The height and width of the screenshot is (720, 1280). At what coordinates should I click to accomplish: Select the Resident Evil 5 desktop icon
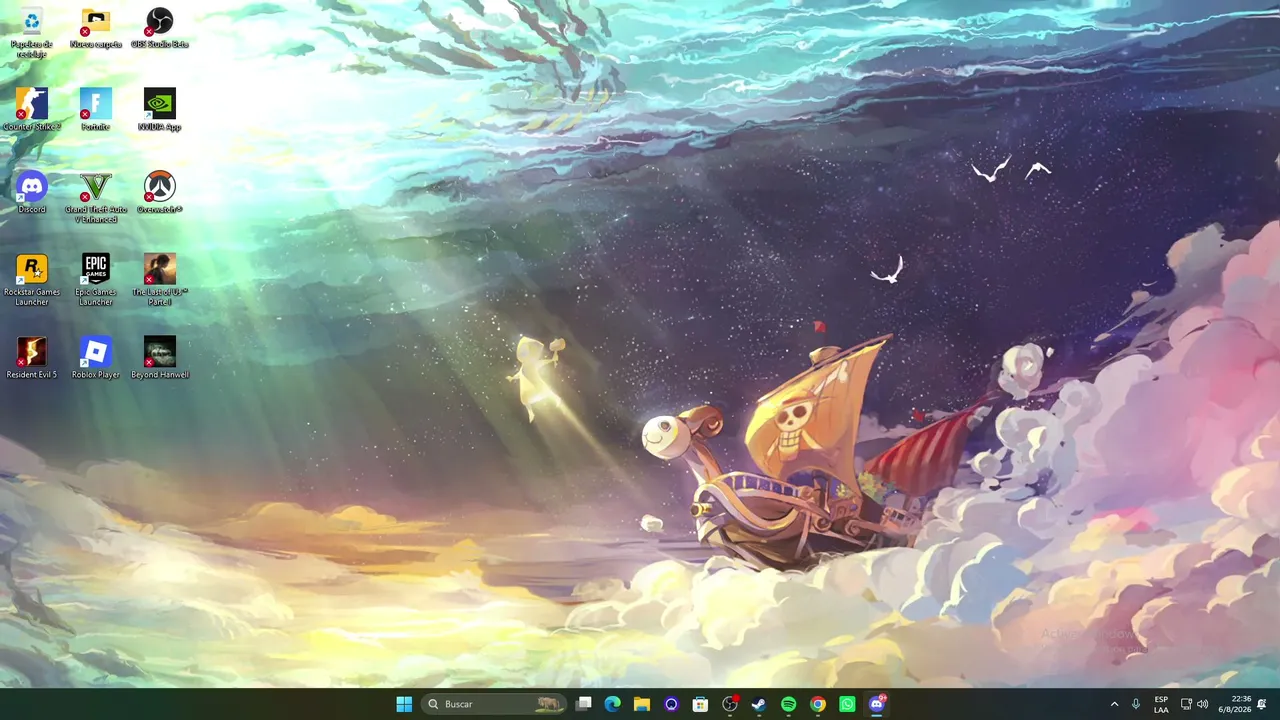tap(32, 358)
